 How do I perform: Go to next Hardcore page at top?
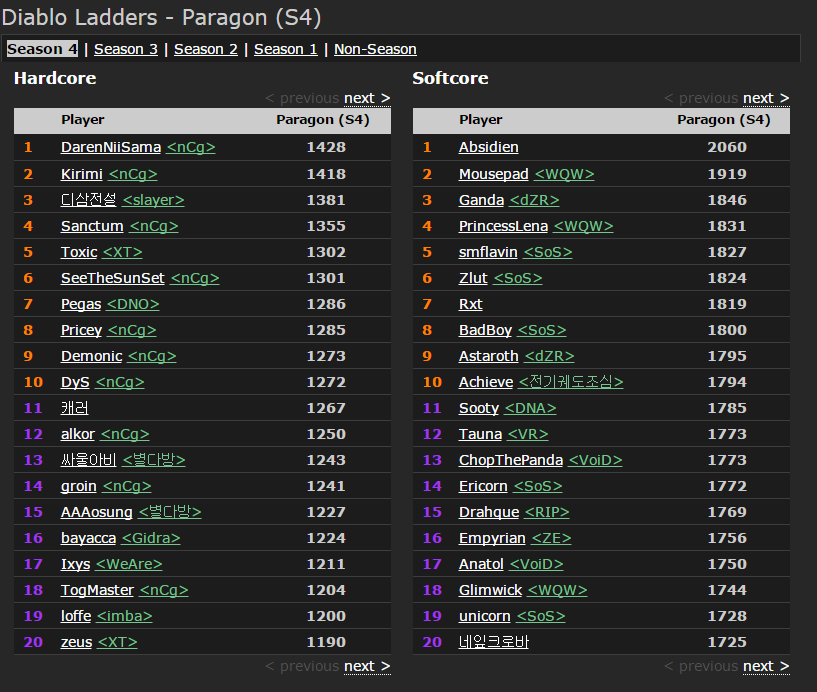pyautogui.click(x=367, y=98)
